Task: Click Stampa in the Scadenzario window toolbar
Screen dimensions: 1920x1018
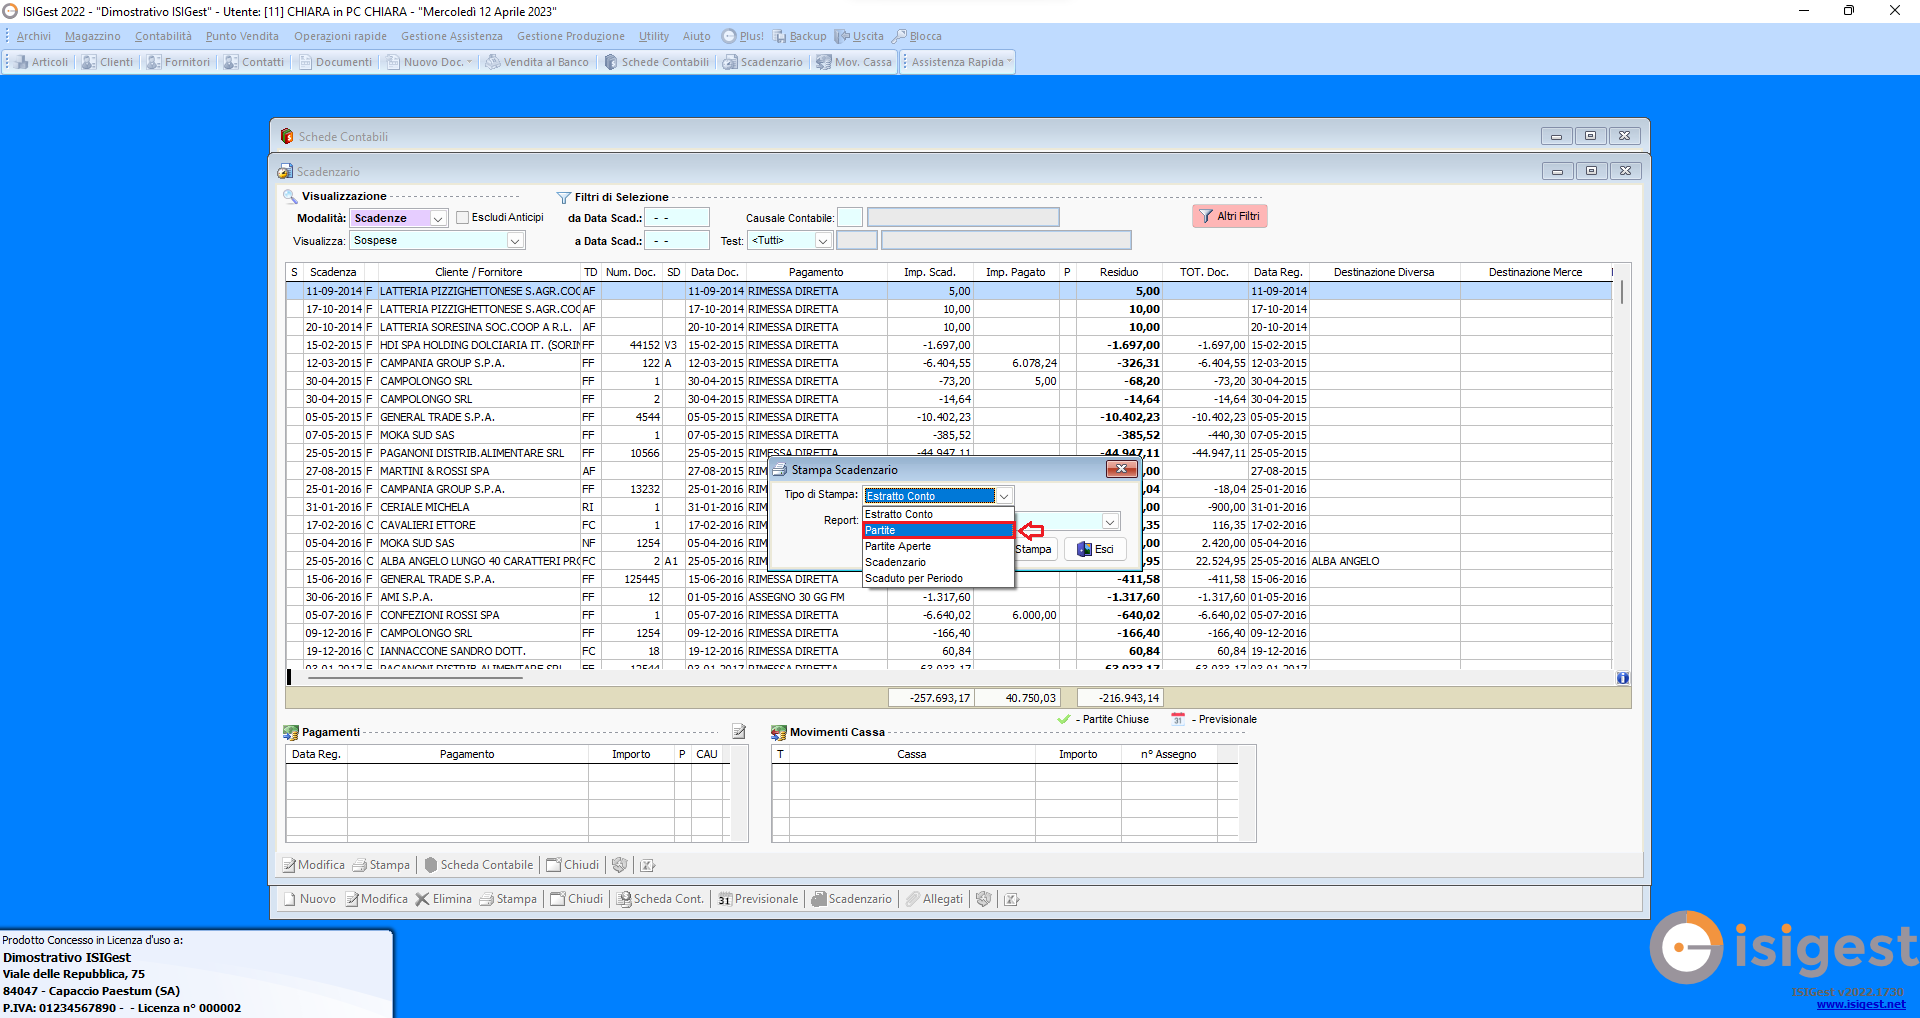Action: coord(381,865)
